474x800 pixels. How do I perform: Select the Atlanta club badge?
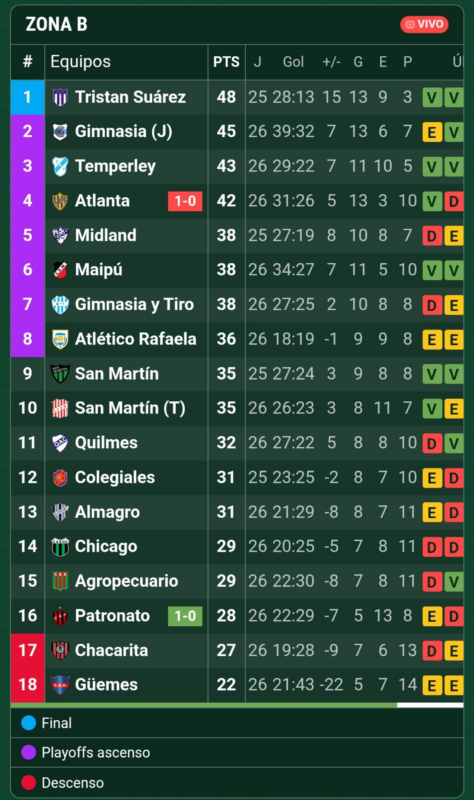tap(60, 201)
